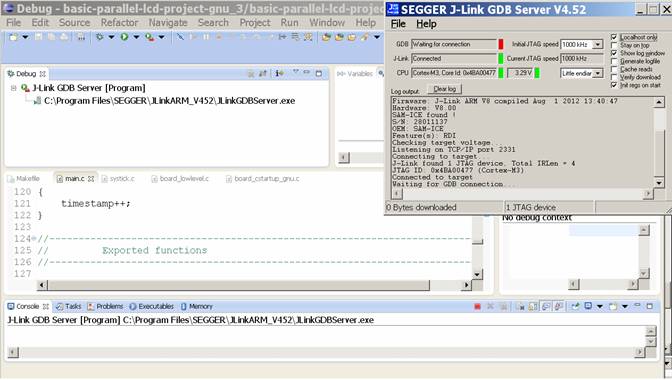Open the Debug launch dropdown arrow
Screen dimensions: 672x380
click(111, 37)
